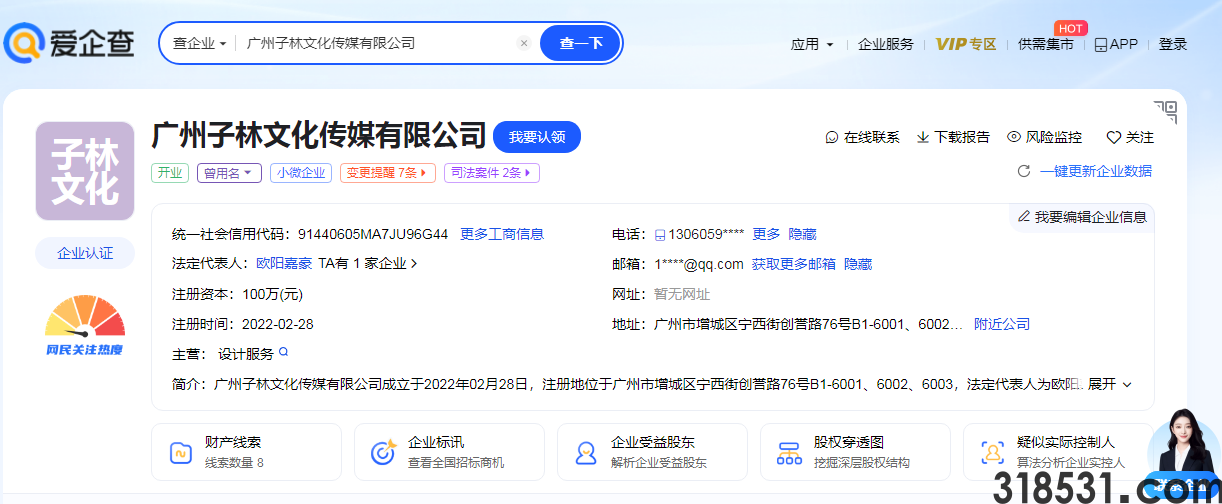
Task: Click the 小微企业 tag
Action: pos(301,173)
